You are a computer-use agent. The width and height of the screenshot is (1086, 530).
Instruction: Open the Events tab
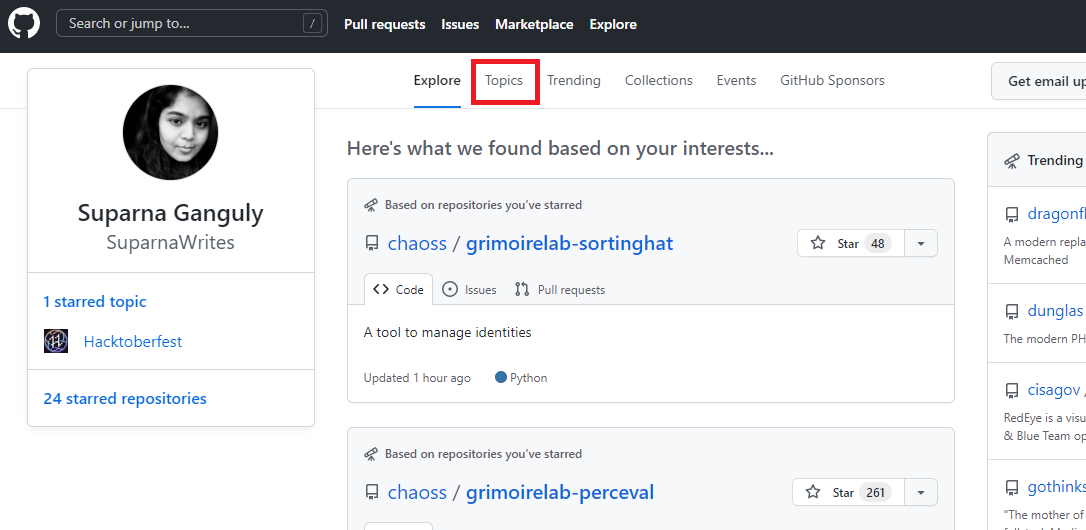pyautogui.click(x=736, y=80)
